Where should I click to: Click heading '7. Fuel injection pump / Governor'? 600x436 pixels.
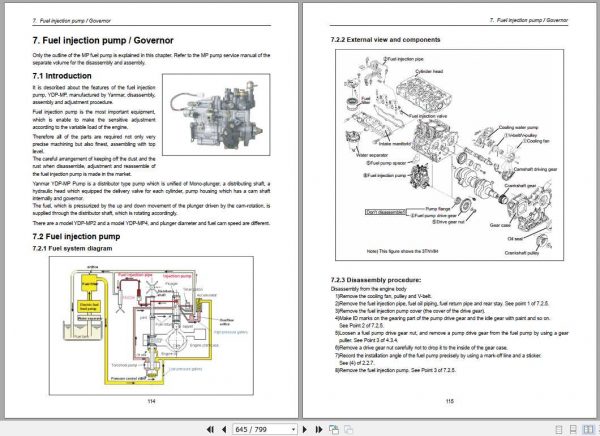point(103,41)
